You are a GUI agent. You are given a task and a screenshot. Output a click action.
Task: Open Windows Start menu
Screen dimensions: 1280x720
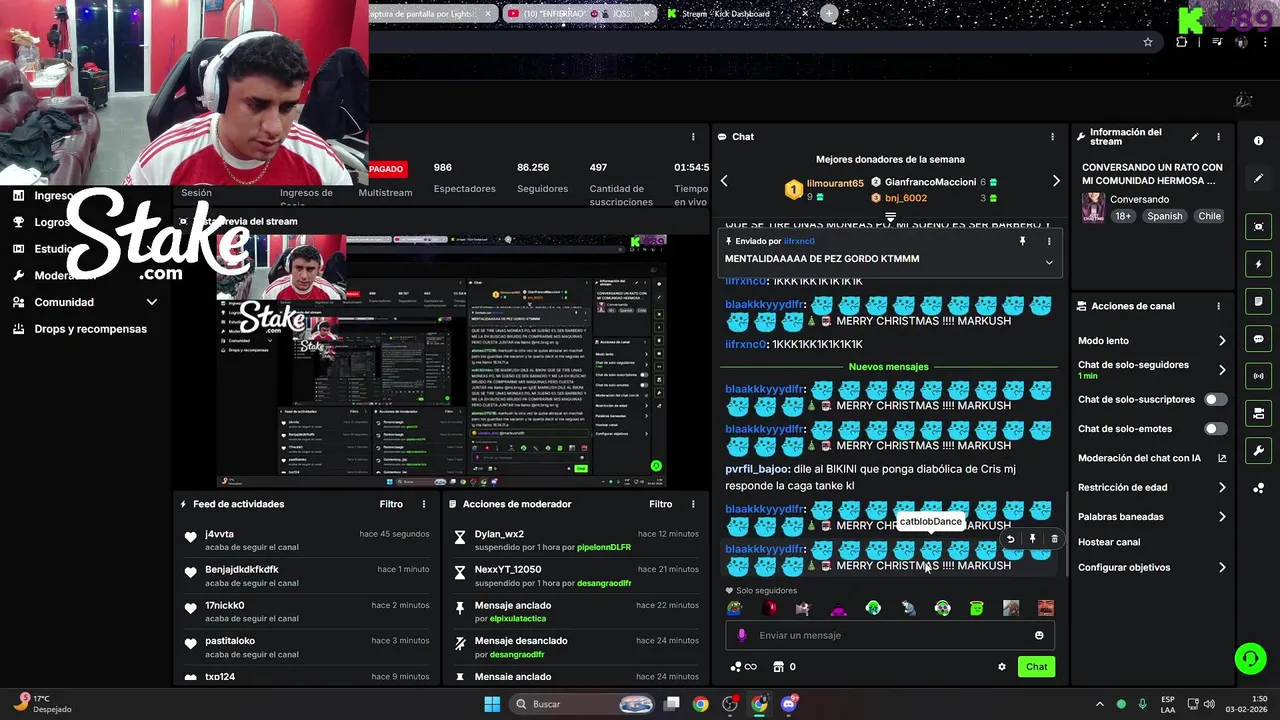492,704
